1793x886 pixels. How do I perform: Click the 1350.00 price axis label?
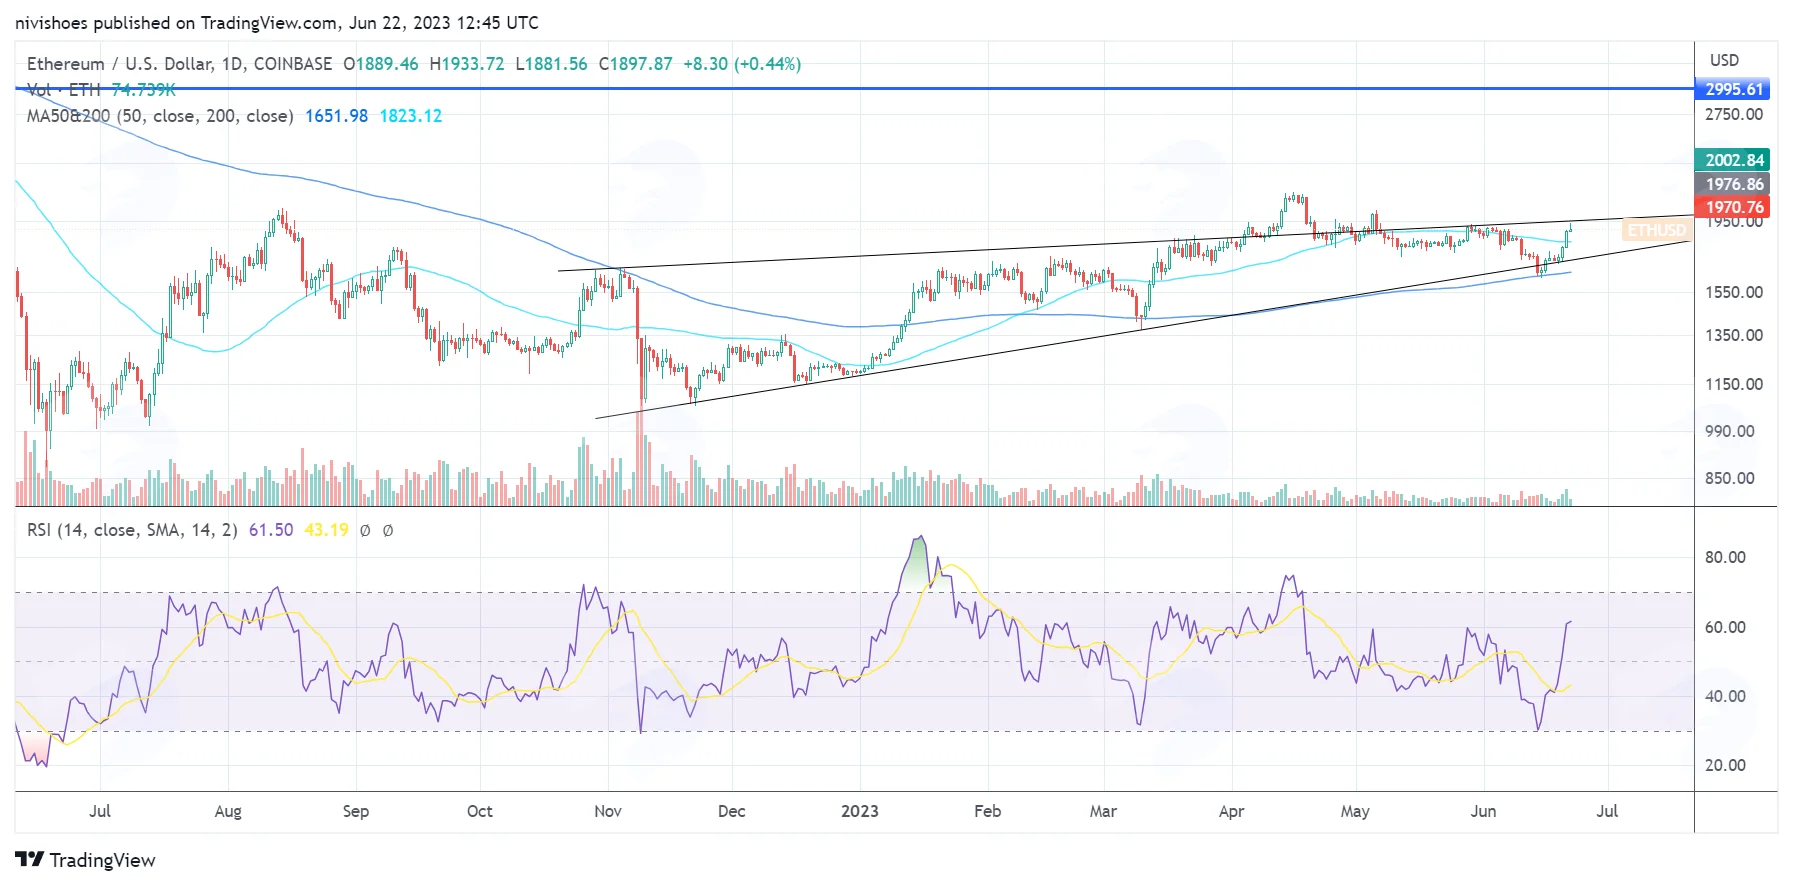(x=1734, y=335)
